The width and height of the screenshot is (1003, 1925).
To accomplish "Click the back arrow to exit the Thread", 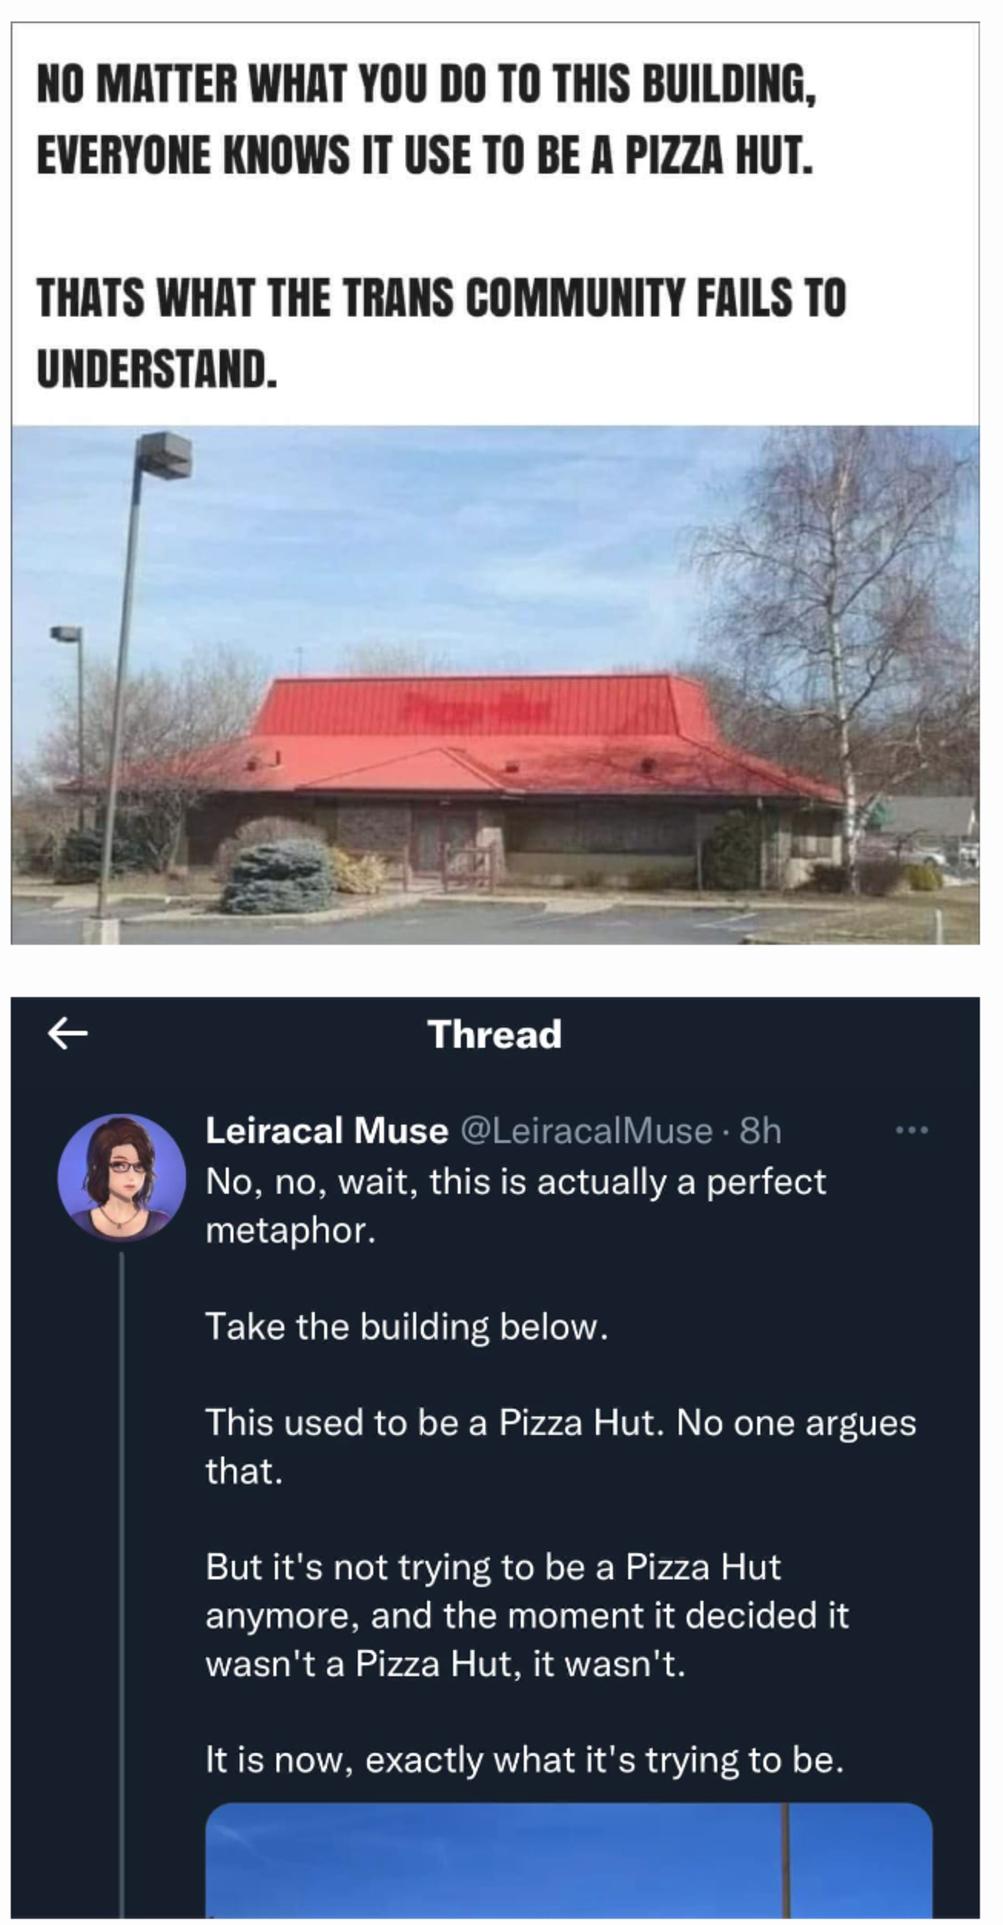I will pos(68,1035).
